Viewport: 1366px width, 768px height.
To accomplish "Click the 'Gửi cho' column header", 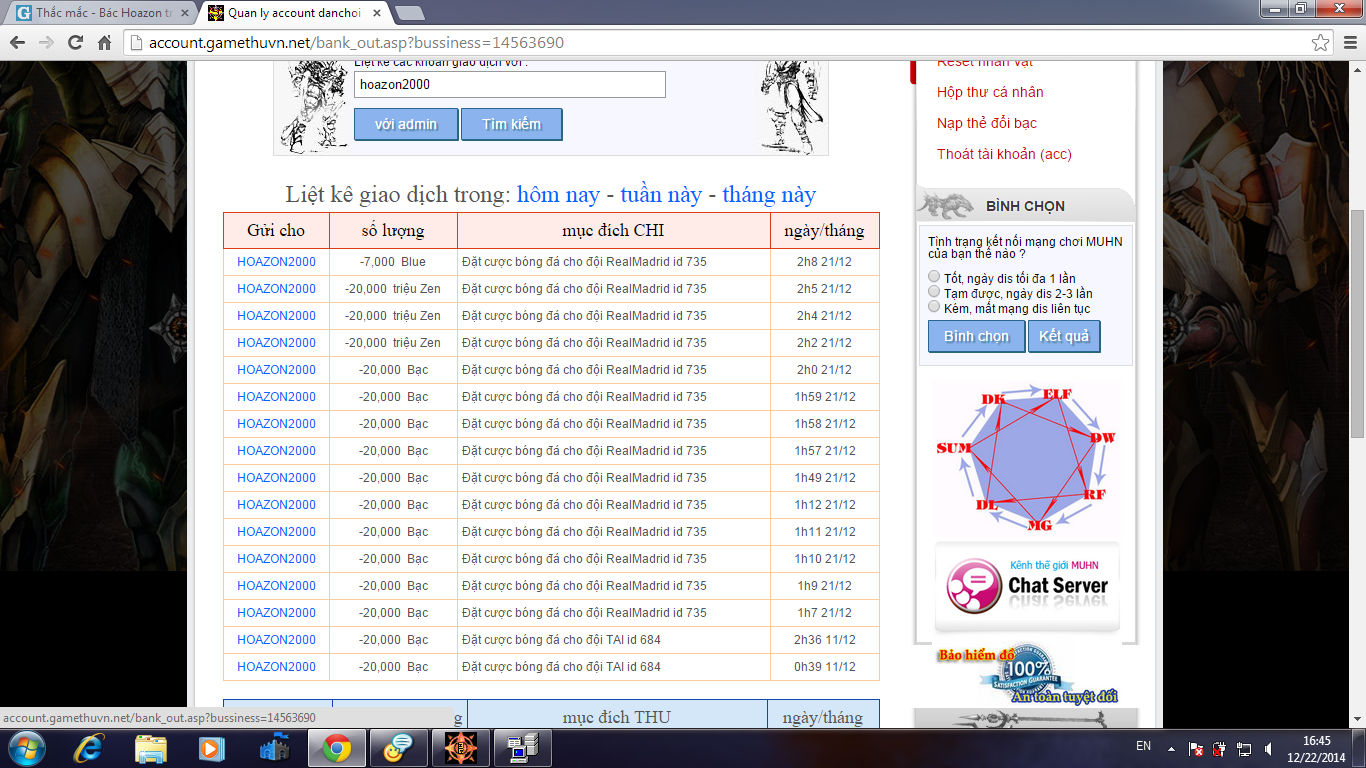I will [x=276, y=230].
